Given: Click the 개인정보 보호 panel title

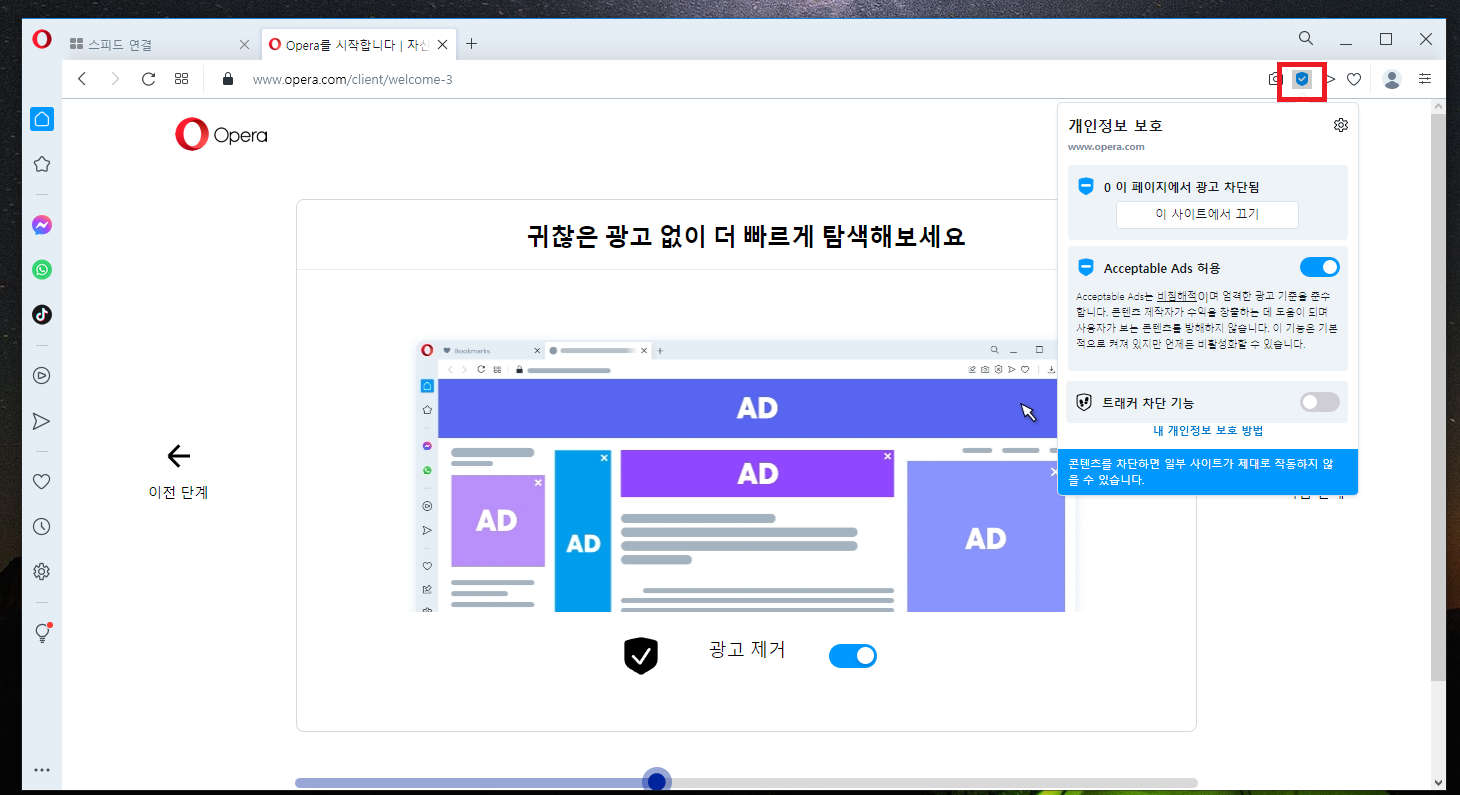Looking at the screenshot, I should coord(1115,126).
